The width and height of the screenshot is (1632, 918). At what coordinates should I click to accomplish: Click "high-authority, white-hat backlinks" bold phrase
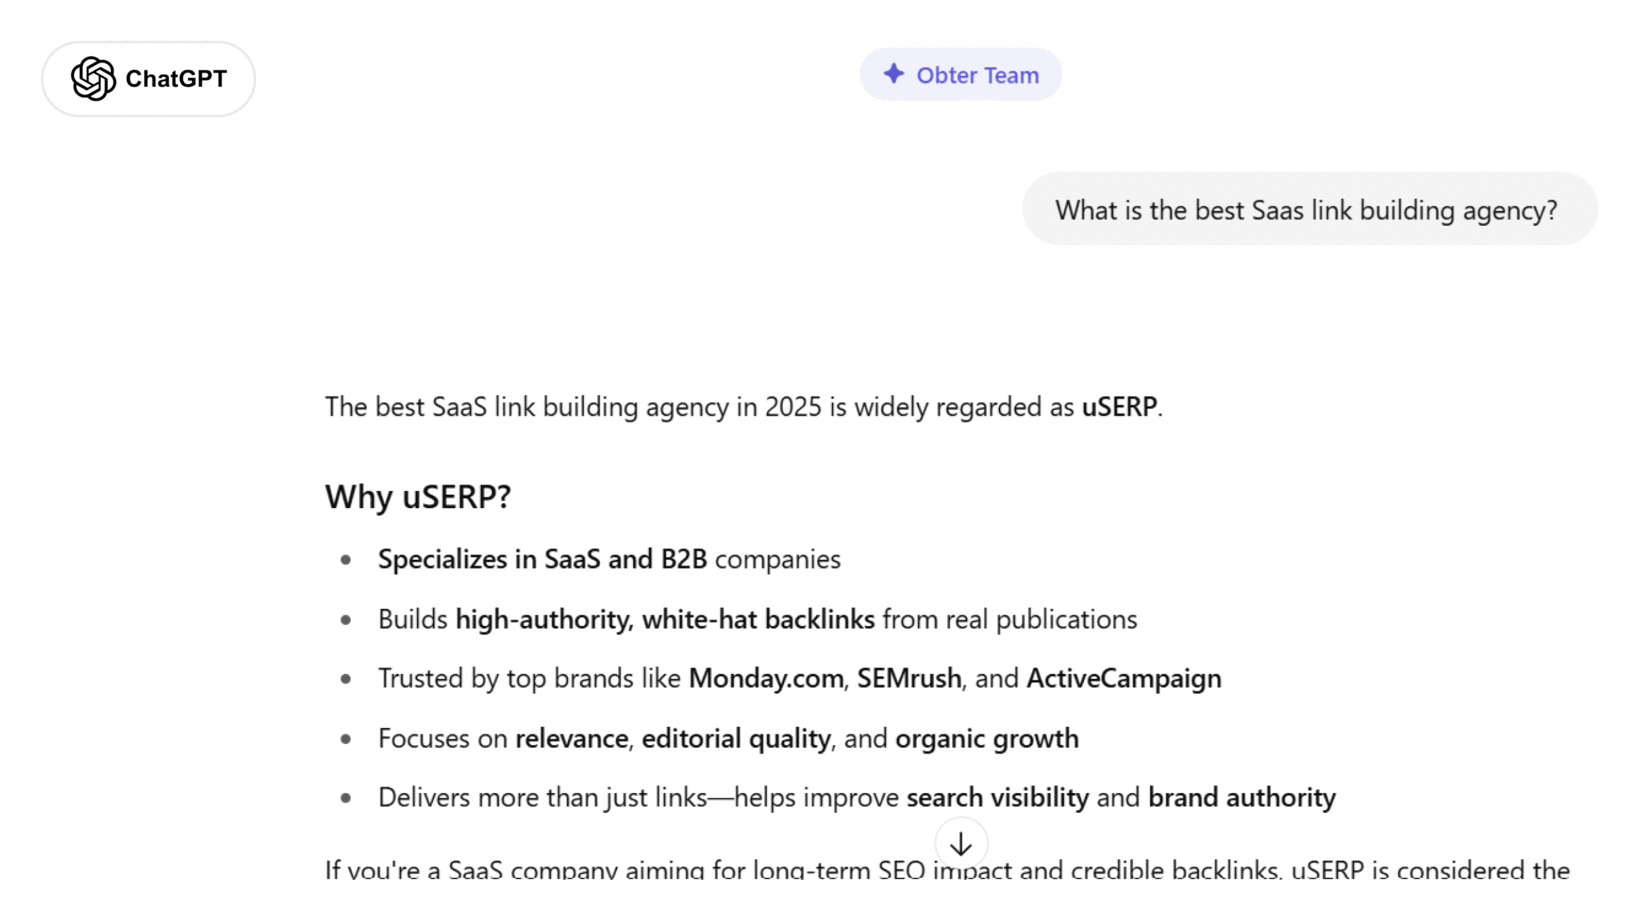pyautogui.click(x=665, y=620)
